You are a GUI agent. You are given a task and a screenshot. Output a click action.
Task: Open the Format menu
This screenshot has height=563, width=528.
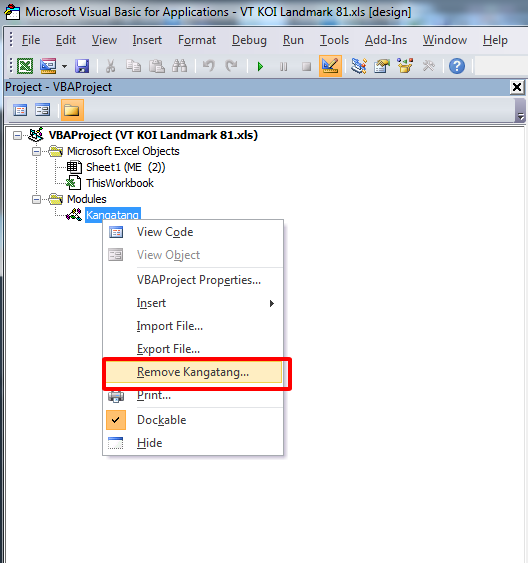click(x=197, y=40)
